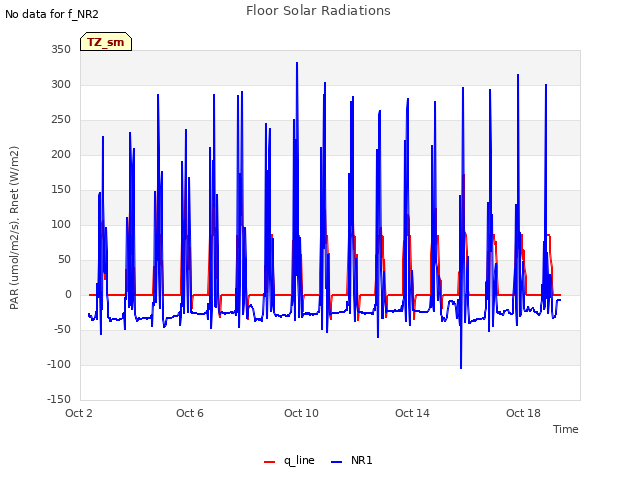Viewport: 640px width, 480px height.
Task: Click the blue NR1 legend swatch
Action: click(x=336, y=462)
